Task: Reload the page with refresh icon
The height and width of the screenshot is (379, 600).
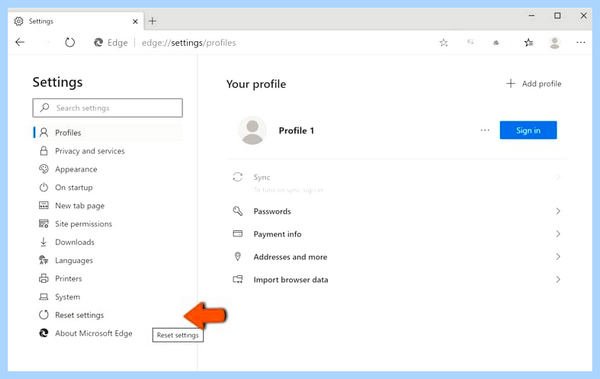Action: point(70,42)
